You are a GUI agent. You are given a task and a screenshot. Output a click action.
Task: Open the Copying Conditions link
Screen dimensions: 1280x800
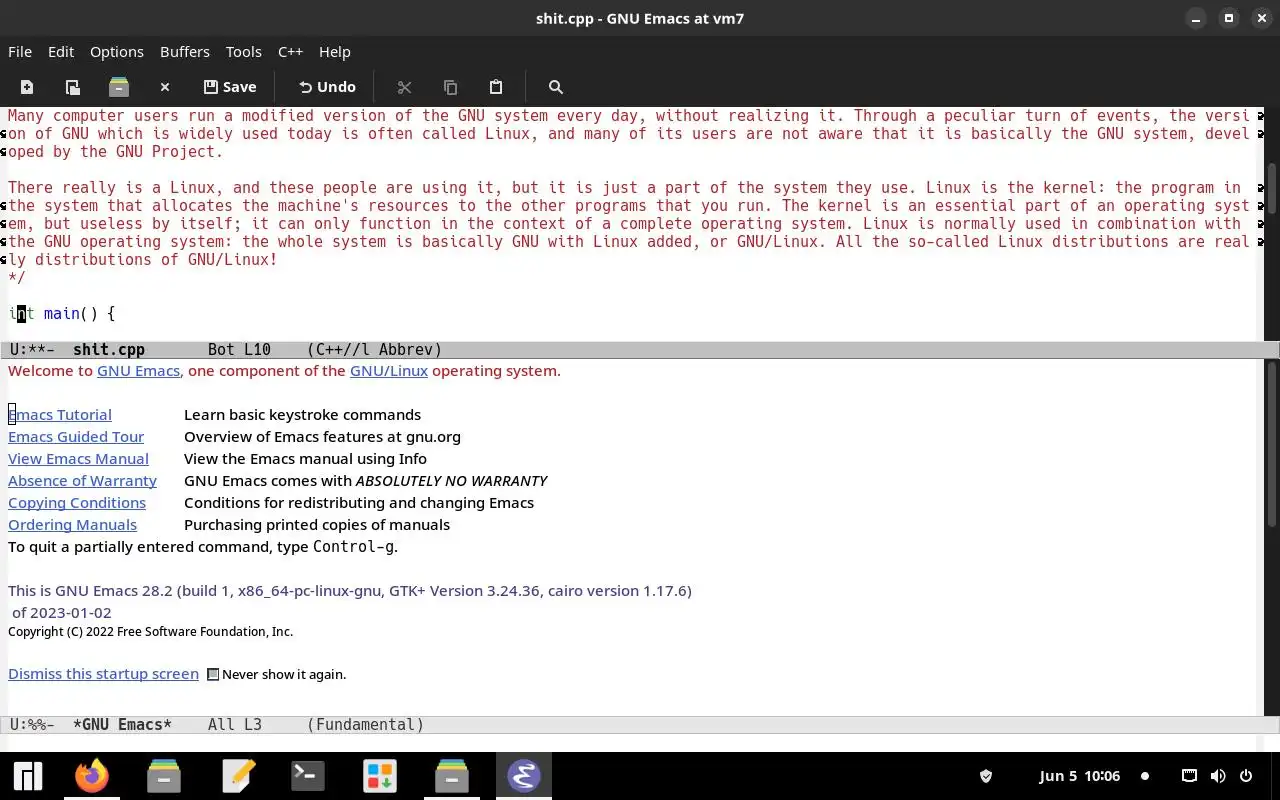click(x=77, y=502)
